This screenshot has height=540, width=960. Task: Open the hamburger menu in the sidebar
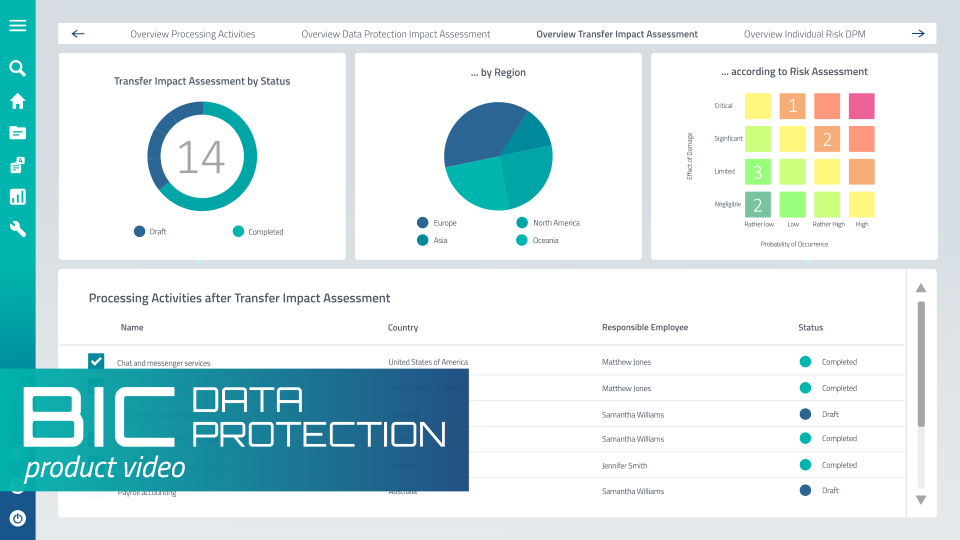point(17,26)
